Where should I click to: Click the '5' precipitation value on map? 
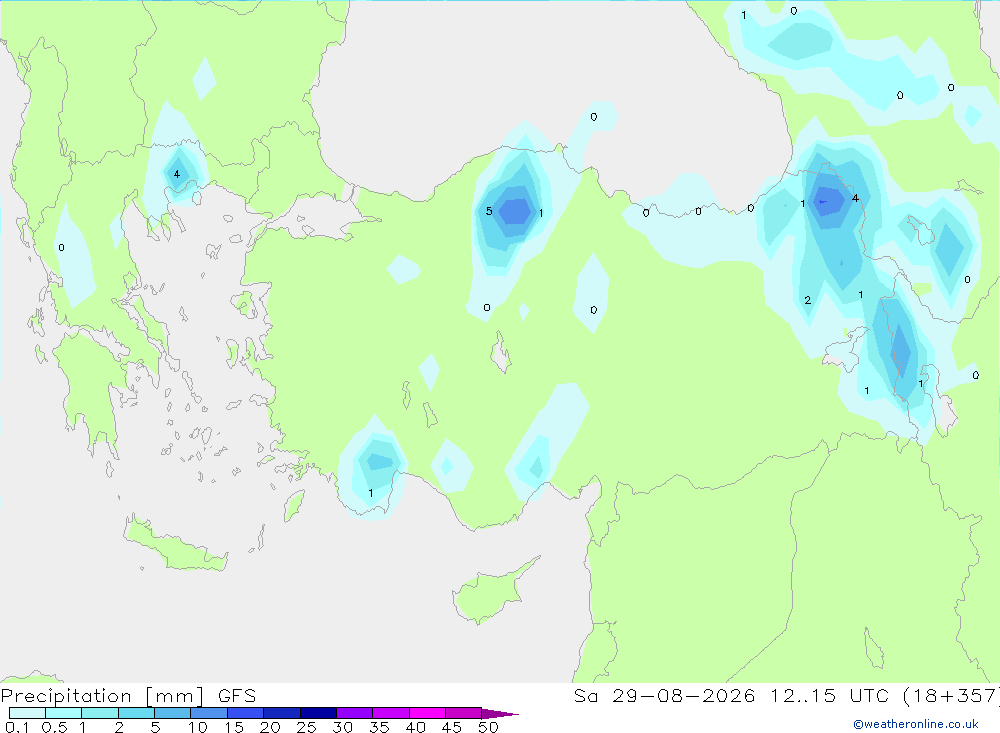pos(489,211)
